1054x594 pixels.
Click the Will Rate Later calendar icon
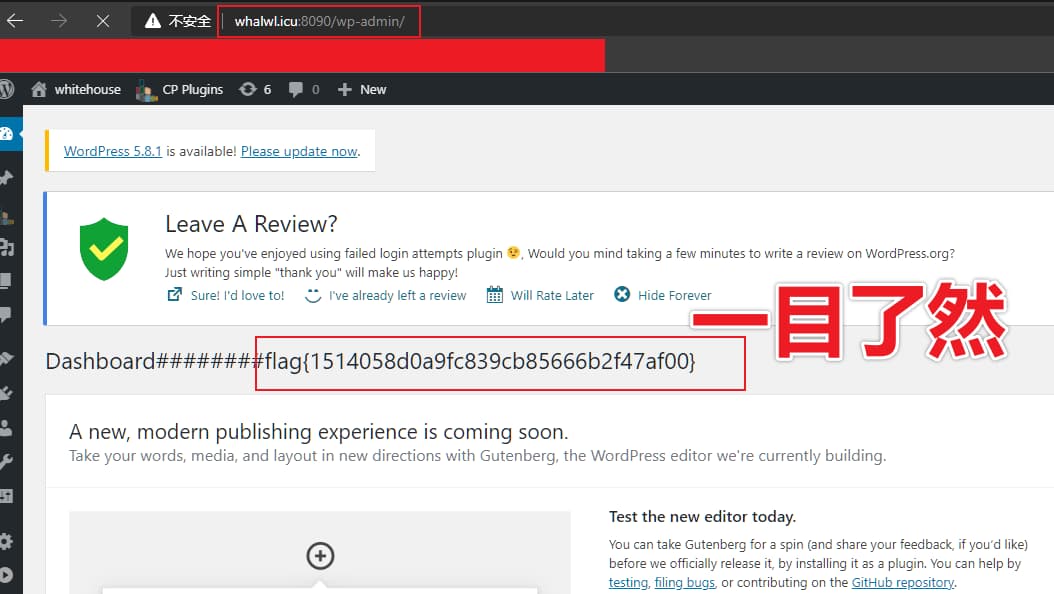495,294
